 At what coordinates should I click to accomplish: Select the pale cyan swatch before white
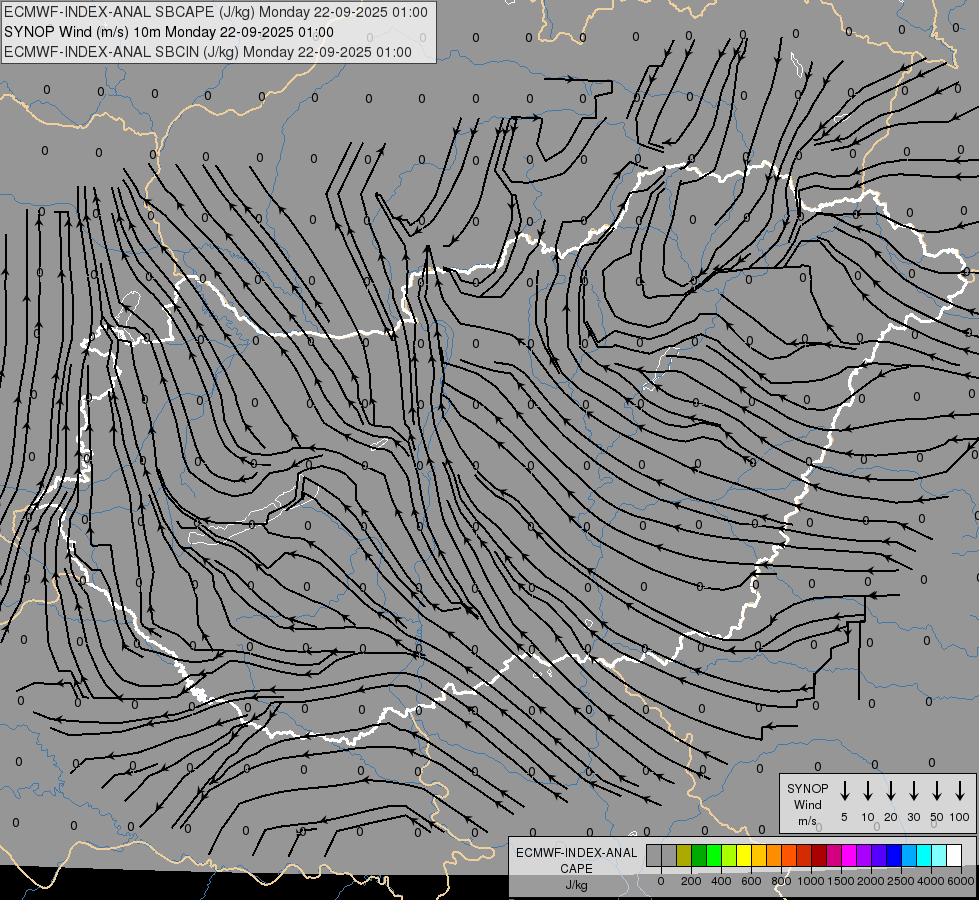tap(940, 855)
